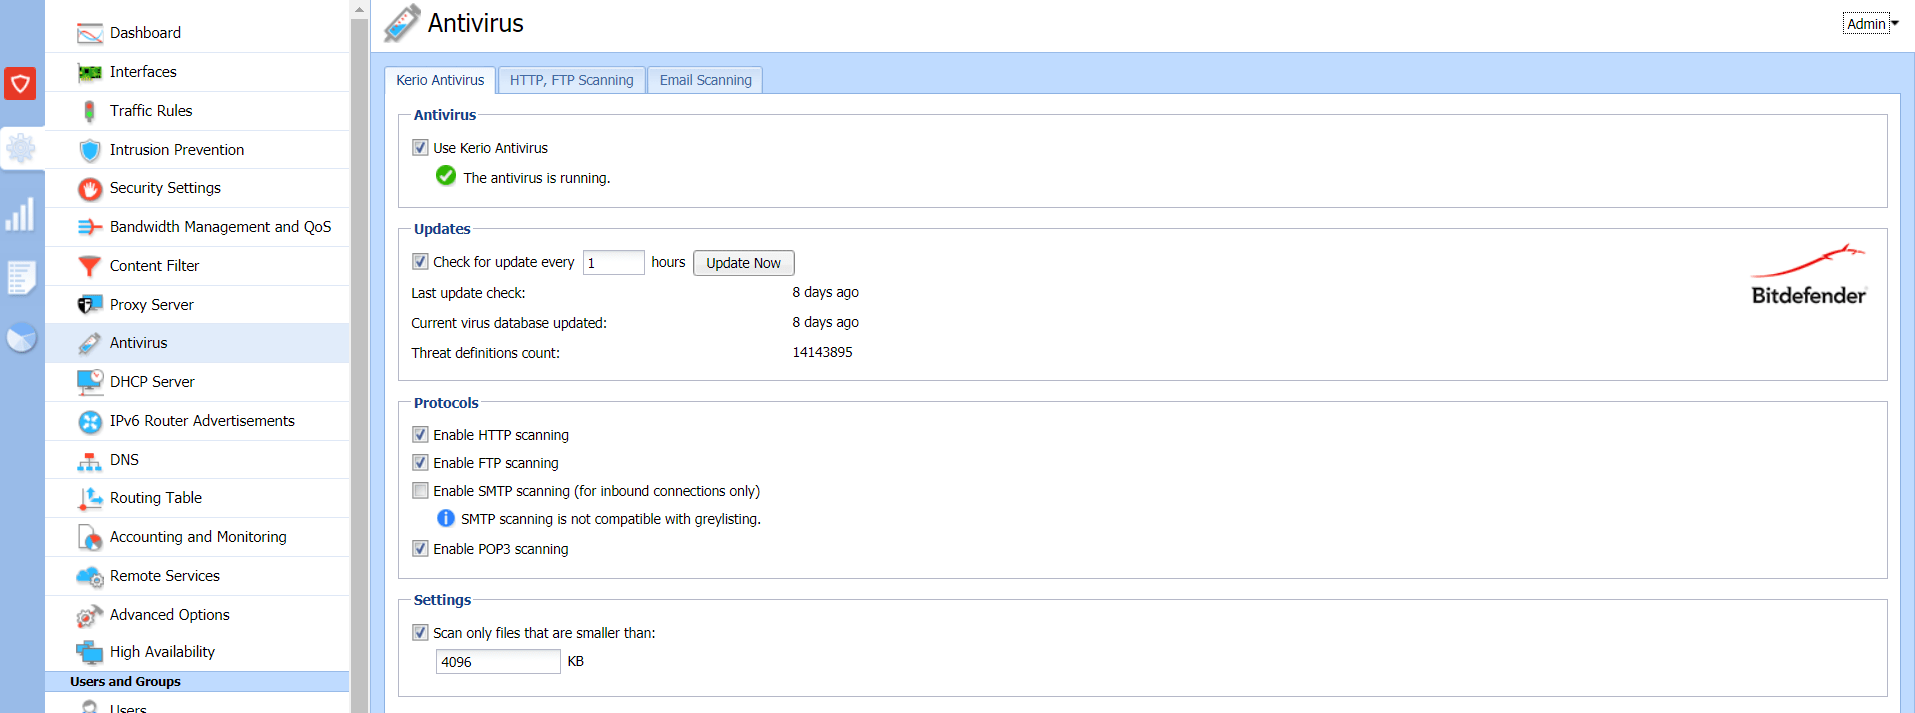Click the Routing Table icon

click(x=90, y=498)
